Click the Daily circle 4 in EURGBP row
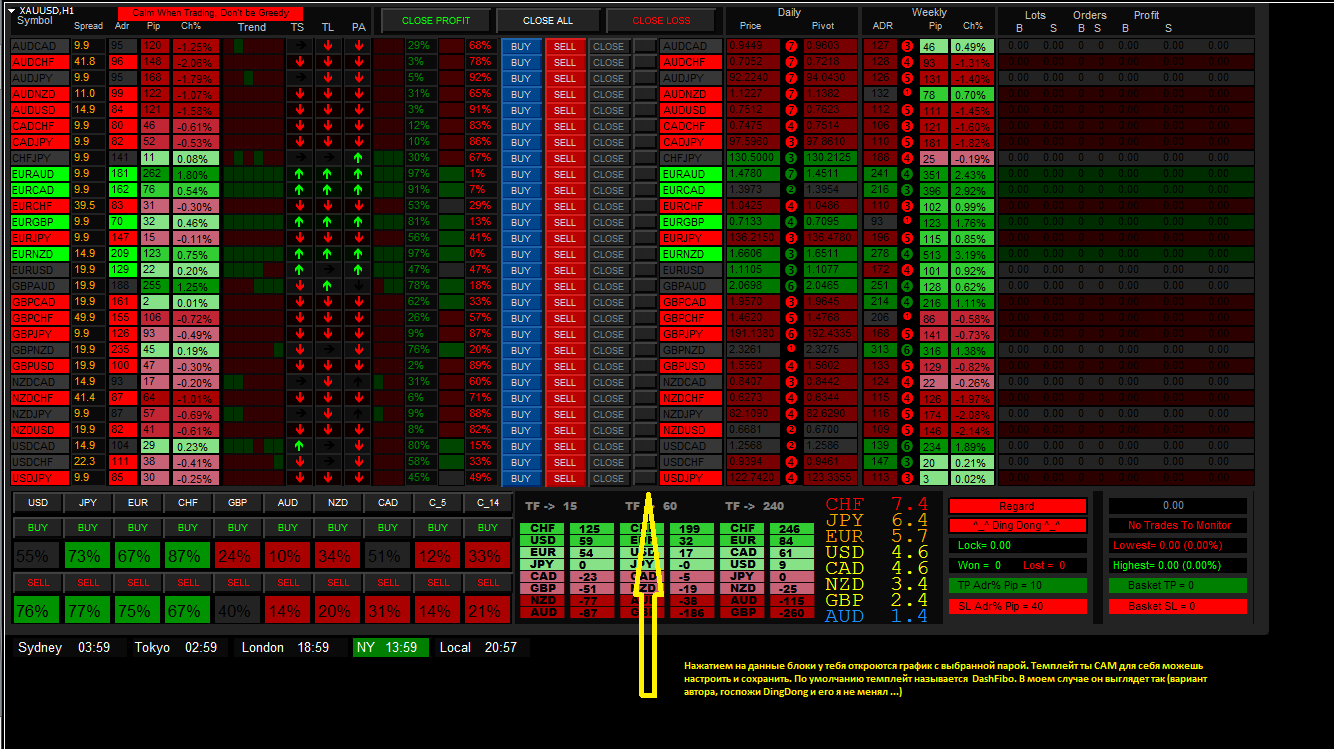This screenshot has height=749, width=1334. click(791, 222)
